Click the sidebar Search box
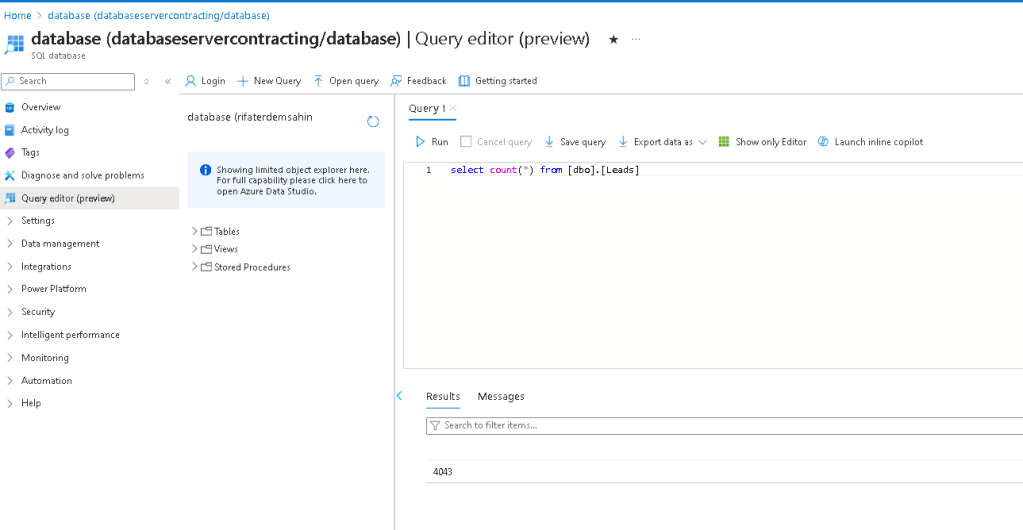This screenshot has width=1023, height=530. [x=69, y=82]
